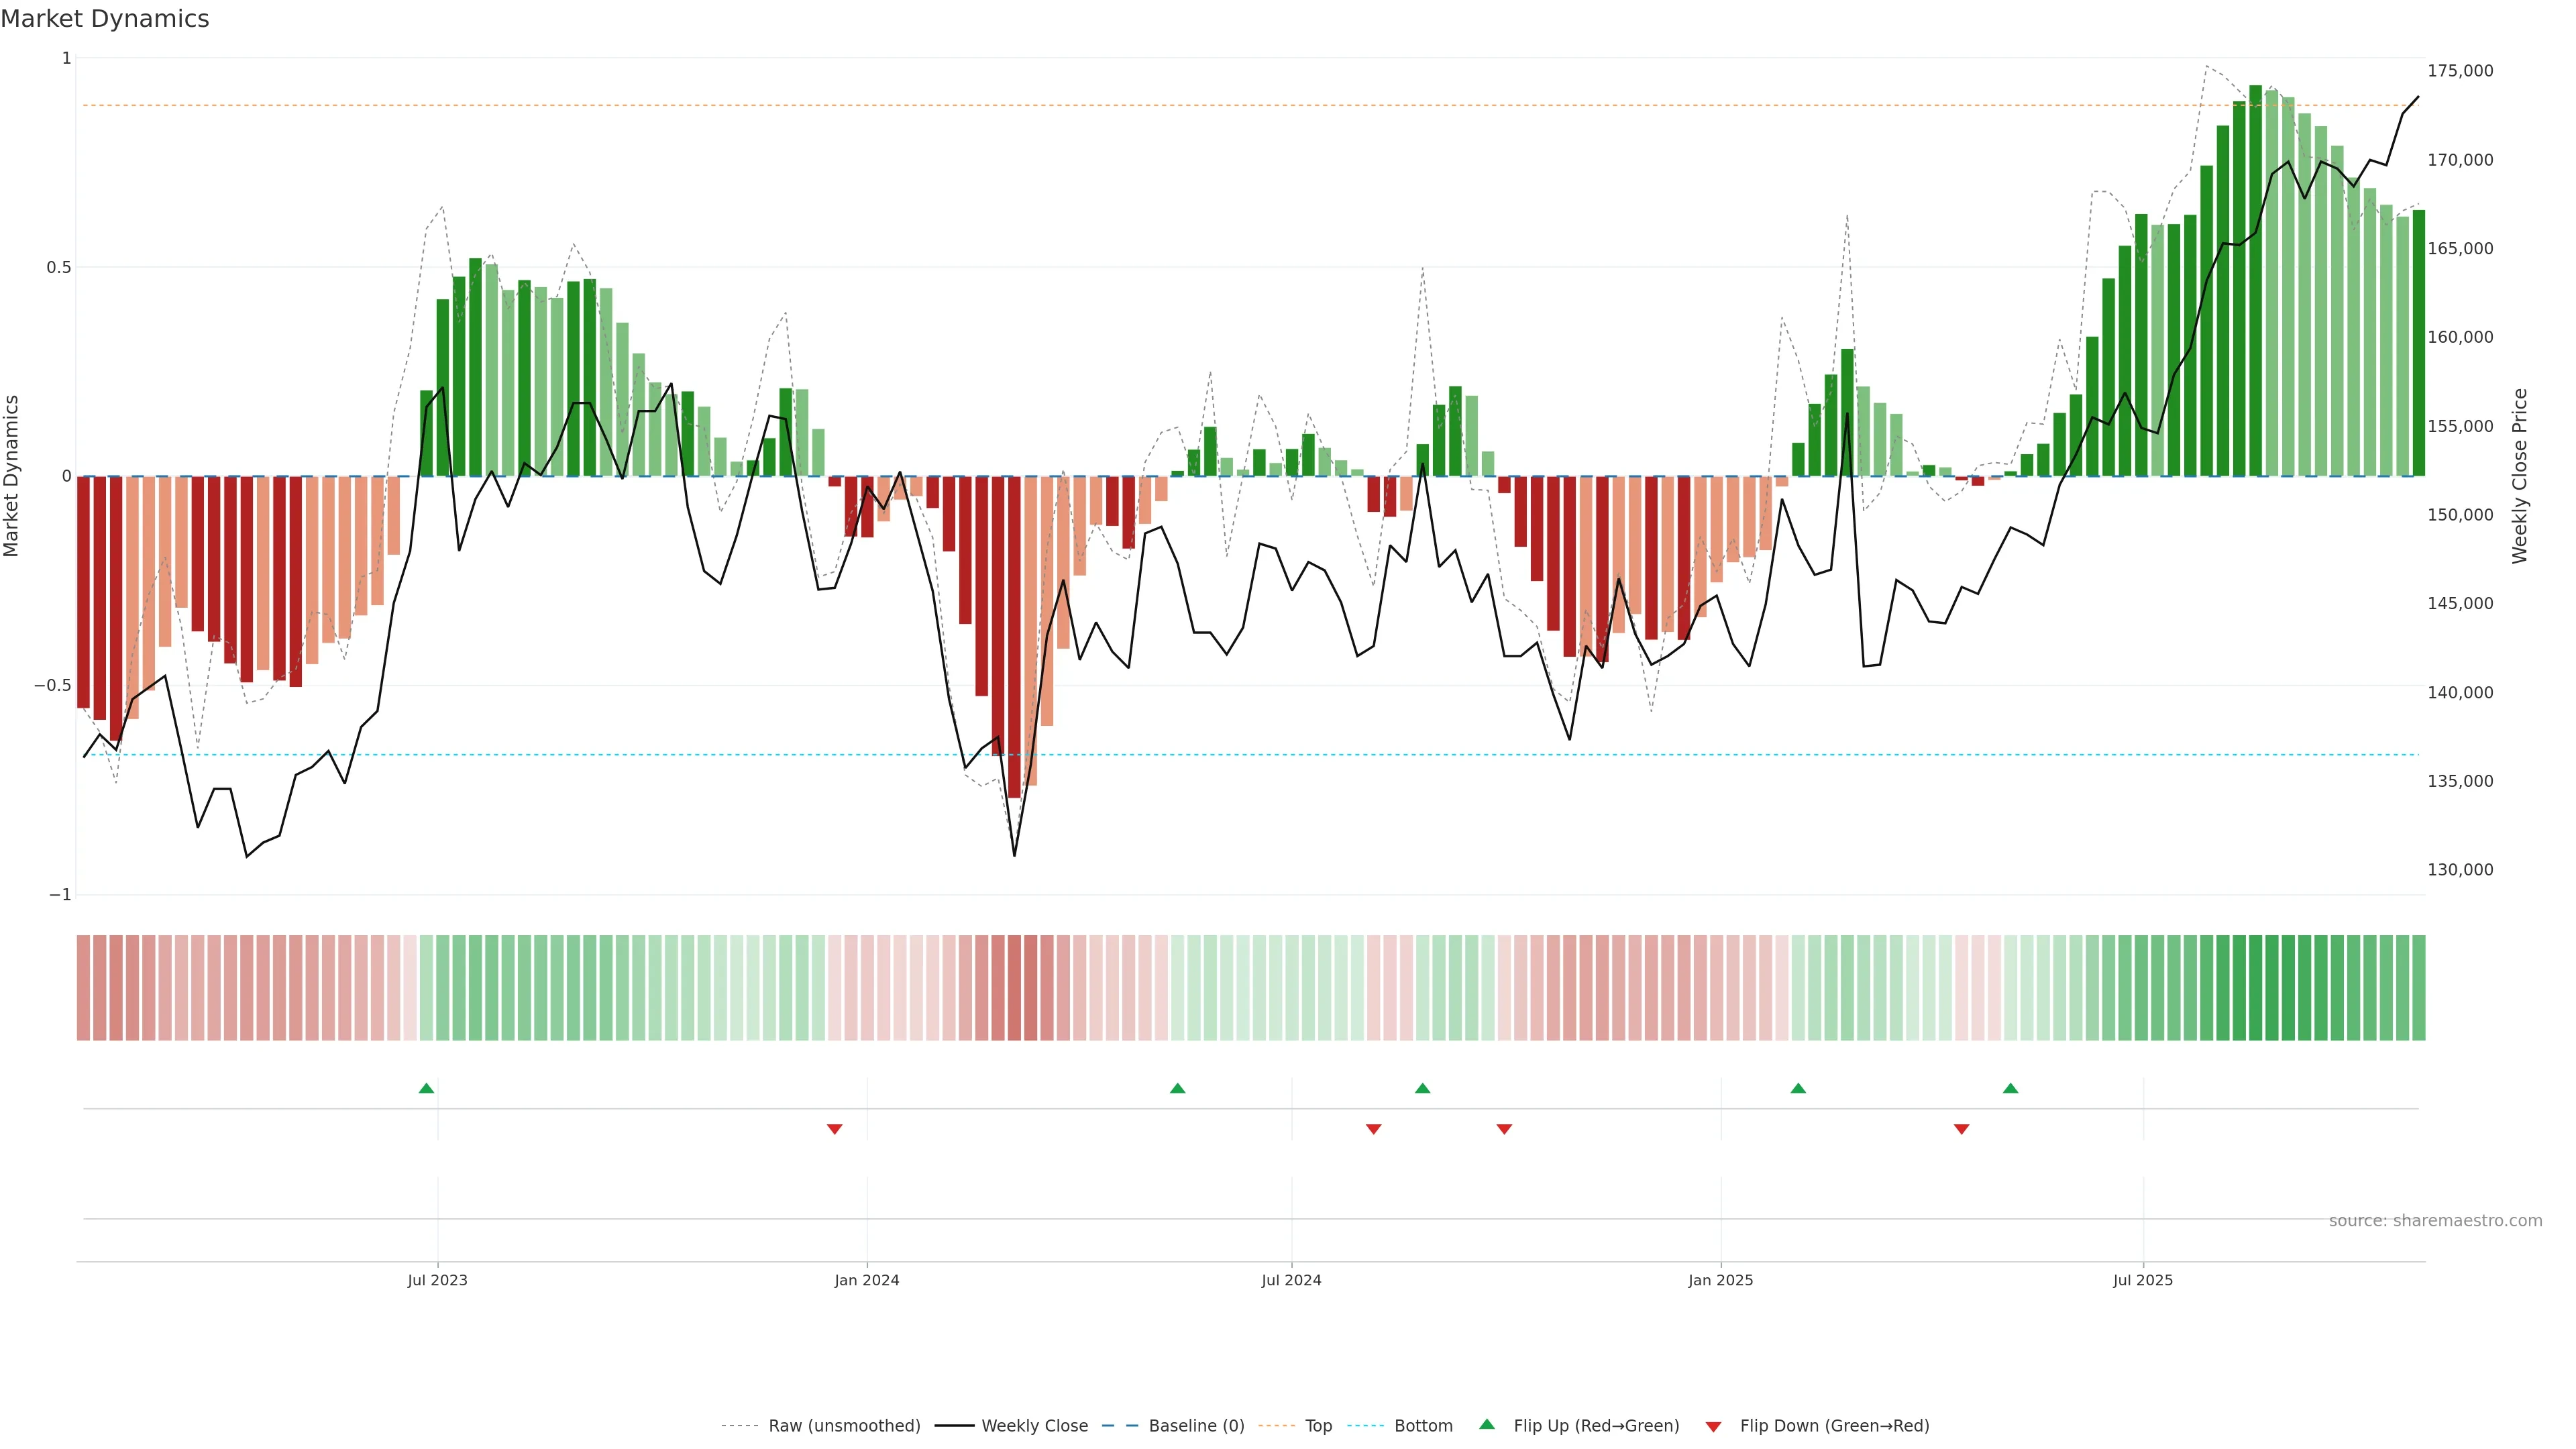Click the Market Dynamics chart title
This screenshot has height=1449, width=2576.
click(105, 19)
